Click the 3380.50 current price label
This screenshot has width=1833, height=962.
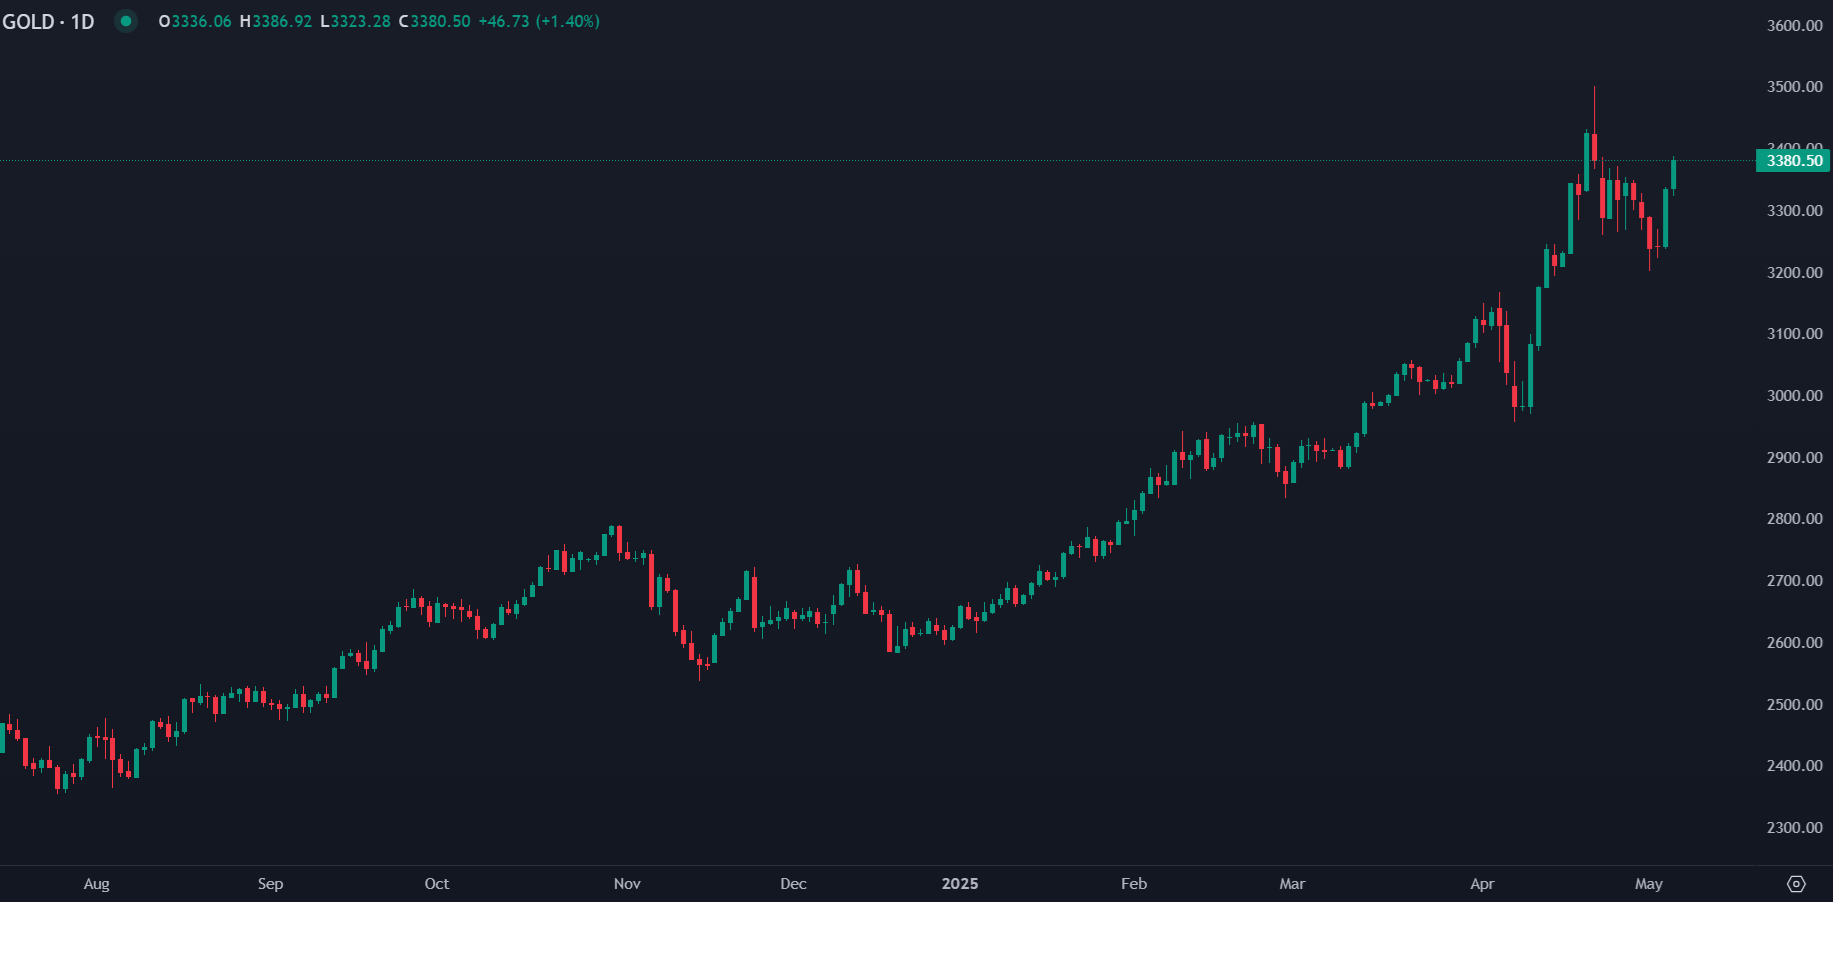tap(1794, 161)
